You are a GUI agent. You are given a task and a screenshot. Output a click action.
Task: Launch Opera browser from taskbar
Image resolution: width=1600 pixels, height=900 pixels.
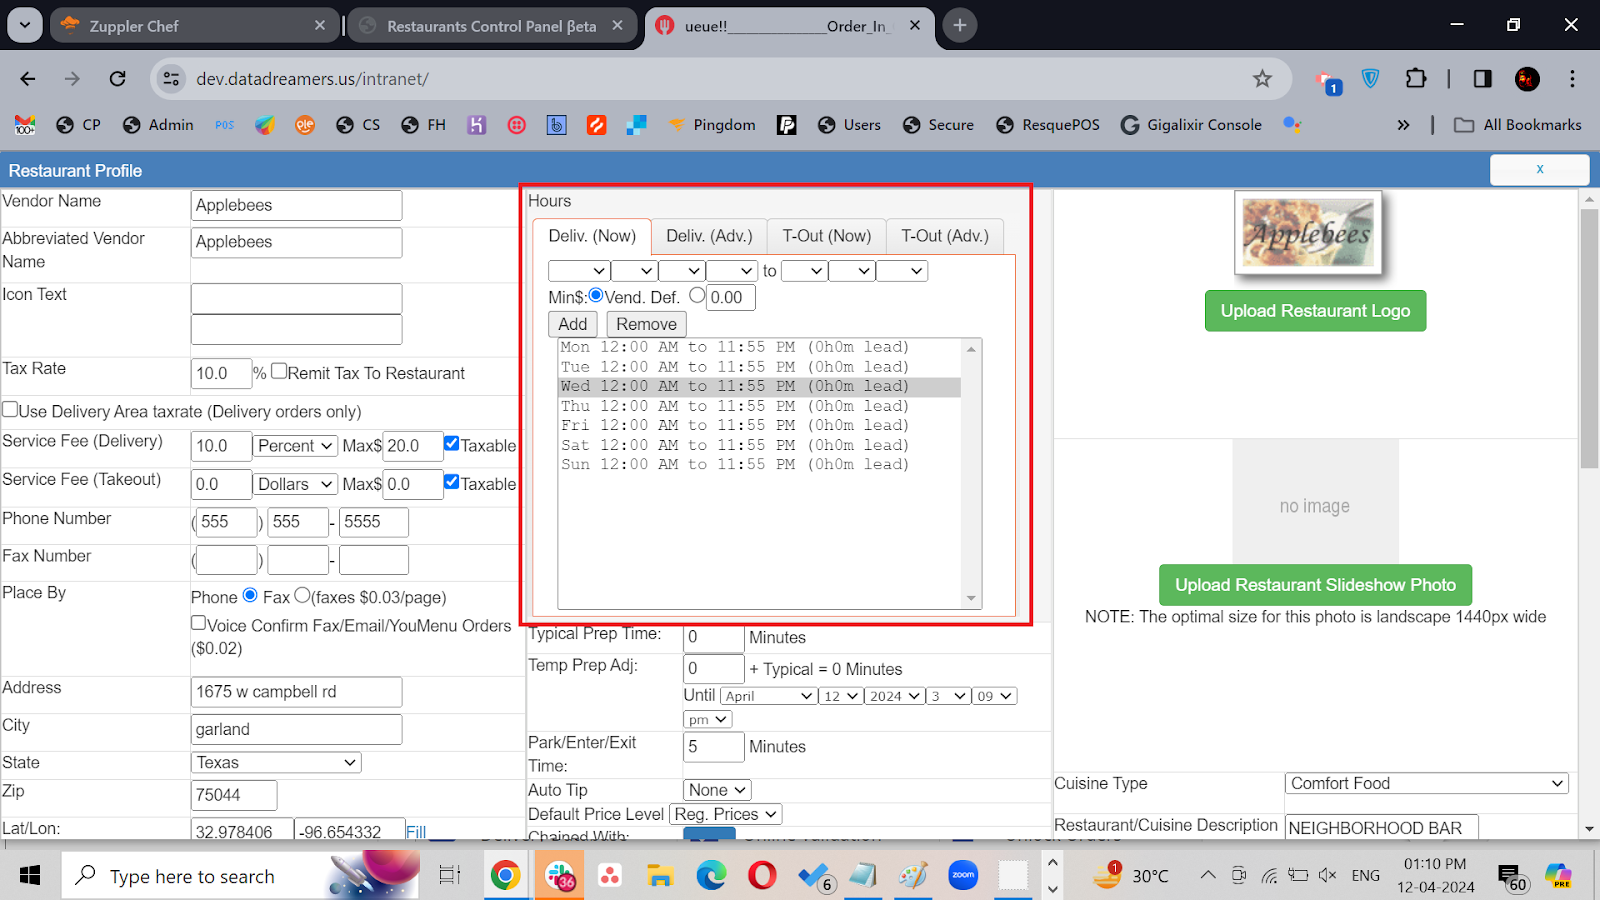[762, 876]
